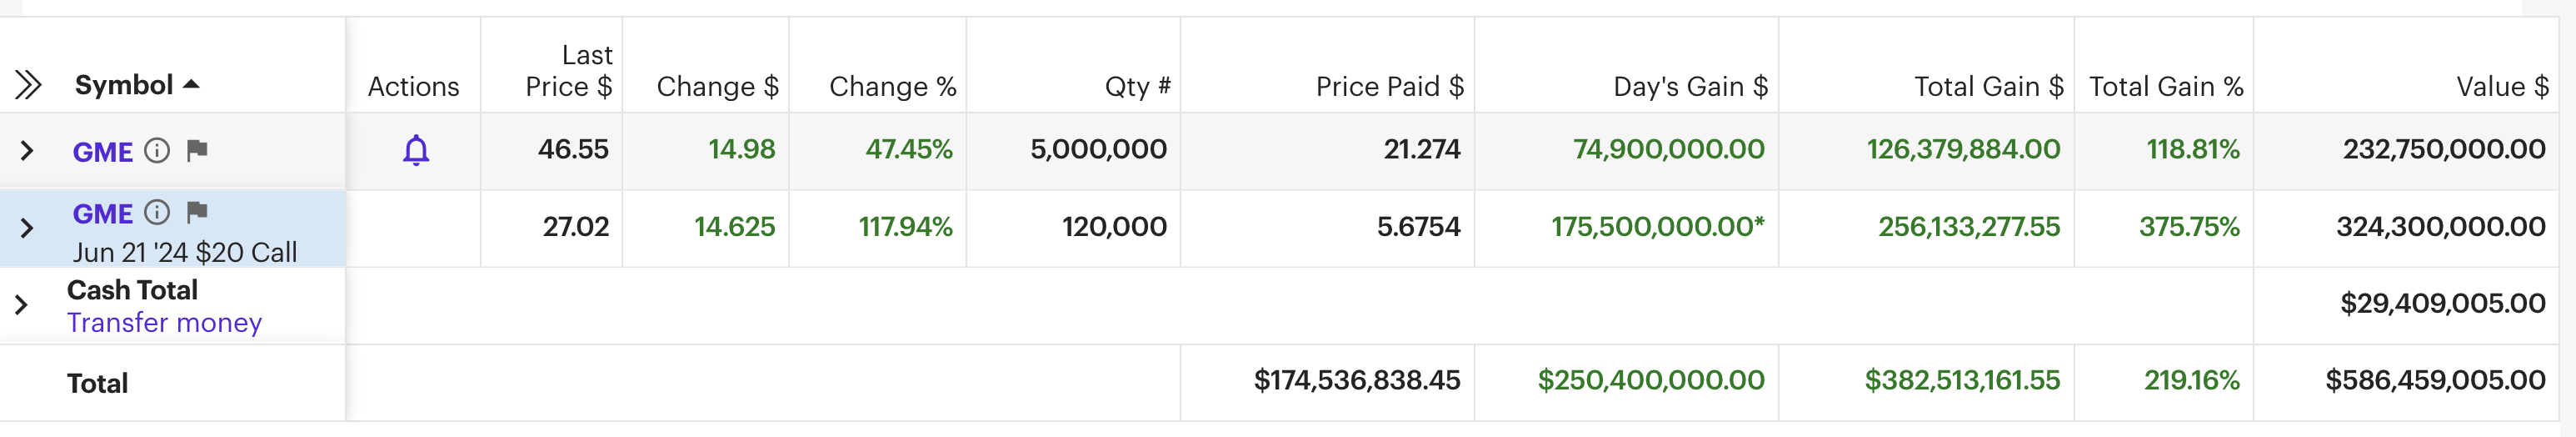
Task: Open the GME stock symbol link
Action: click(x=102, y=152)
